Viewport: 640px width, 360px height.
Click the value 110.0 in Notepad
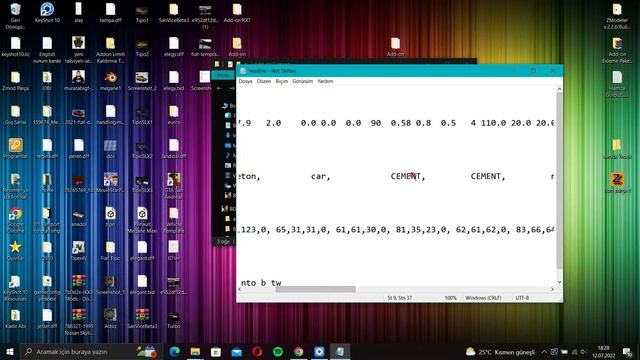click(493, 123)
